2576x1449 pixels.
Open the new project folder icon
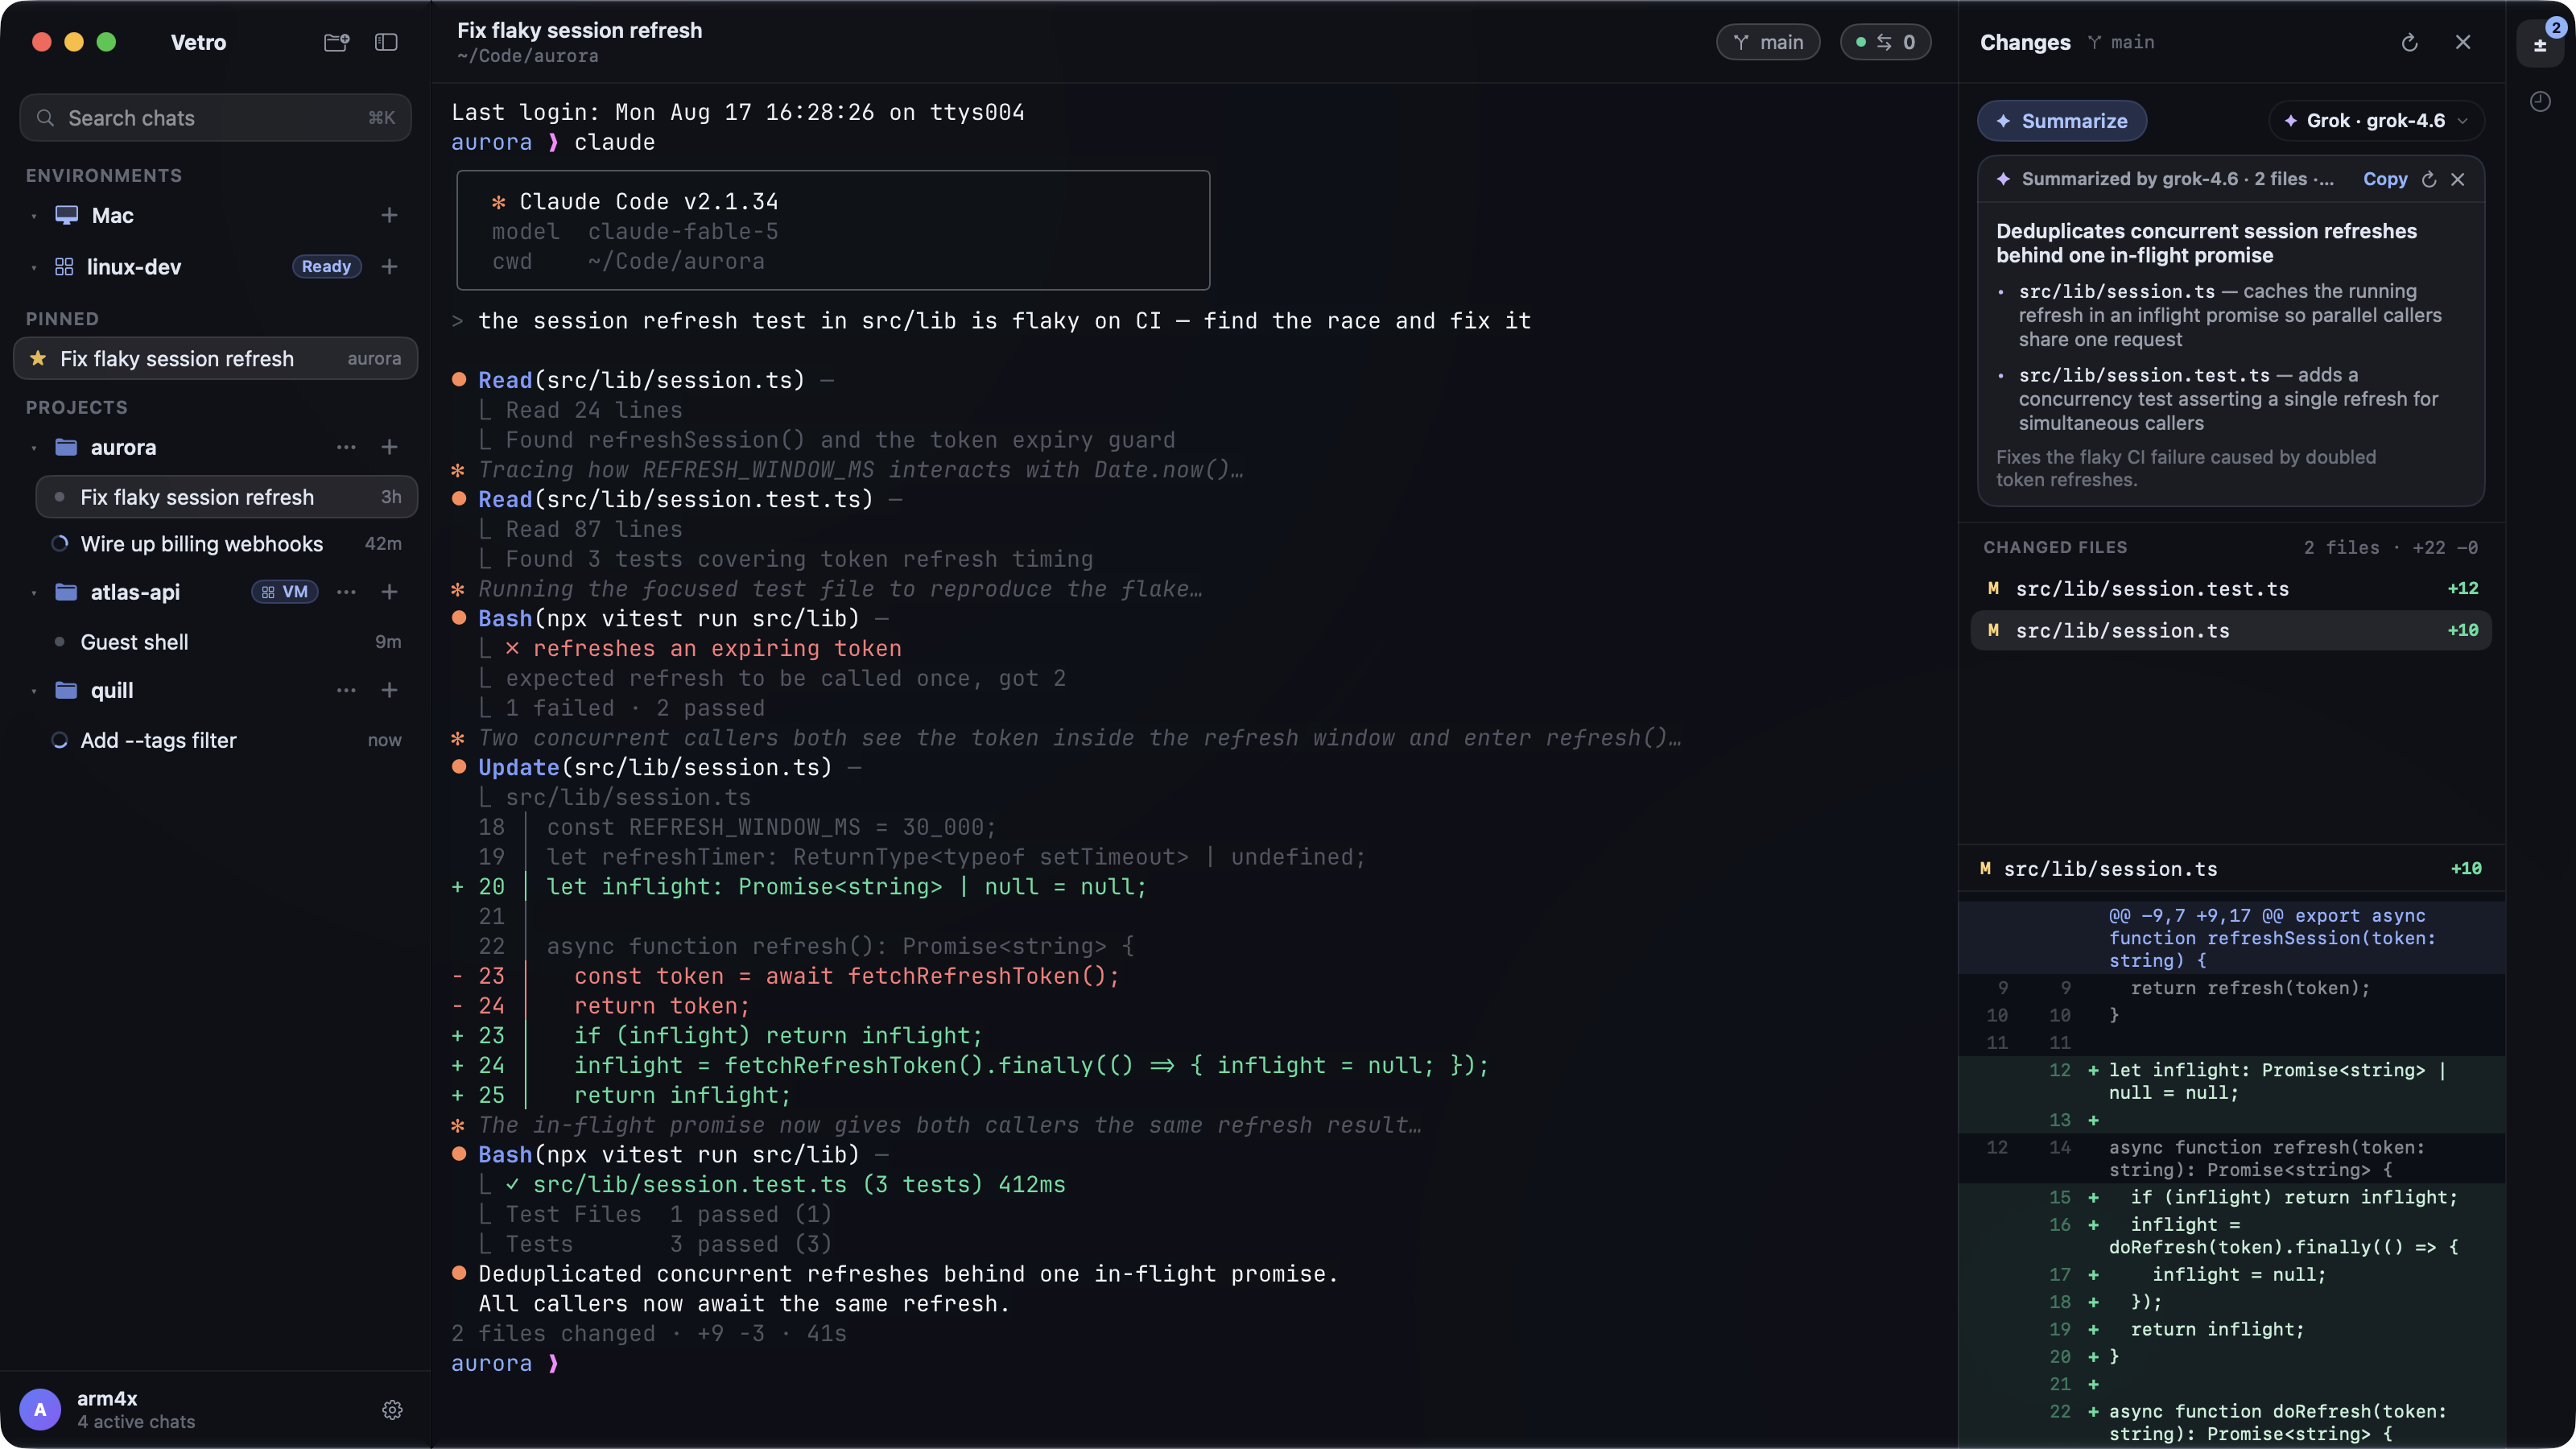pyautogui.click(x=336, y=42)
